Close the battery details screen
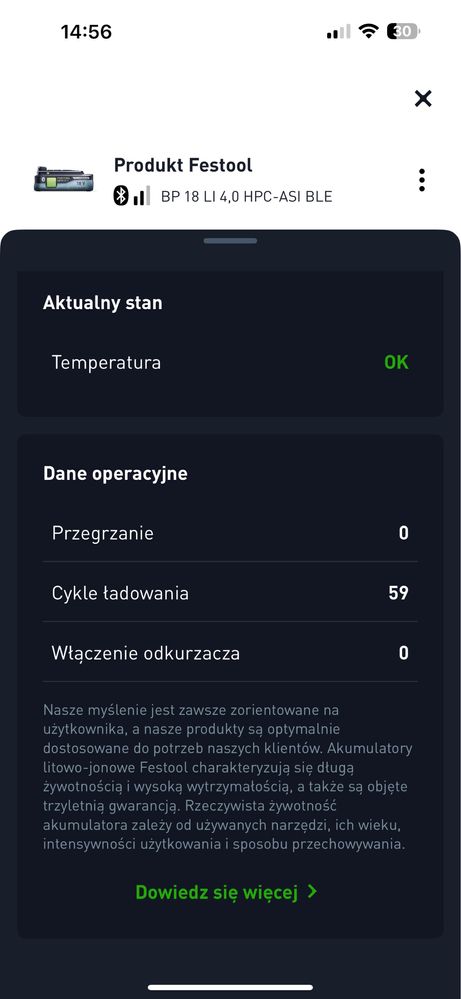 (423, 98)
